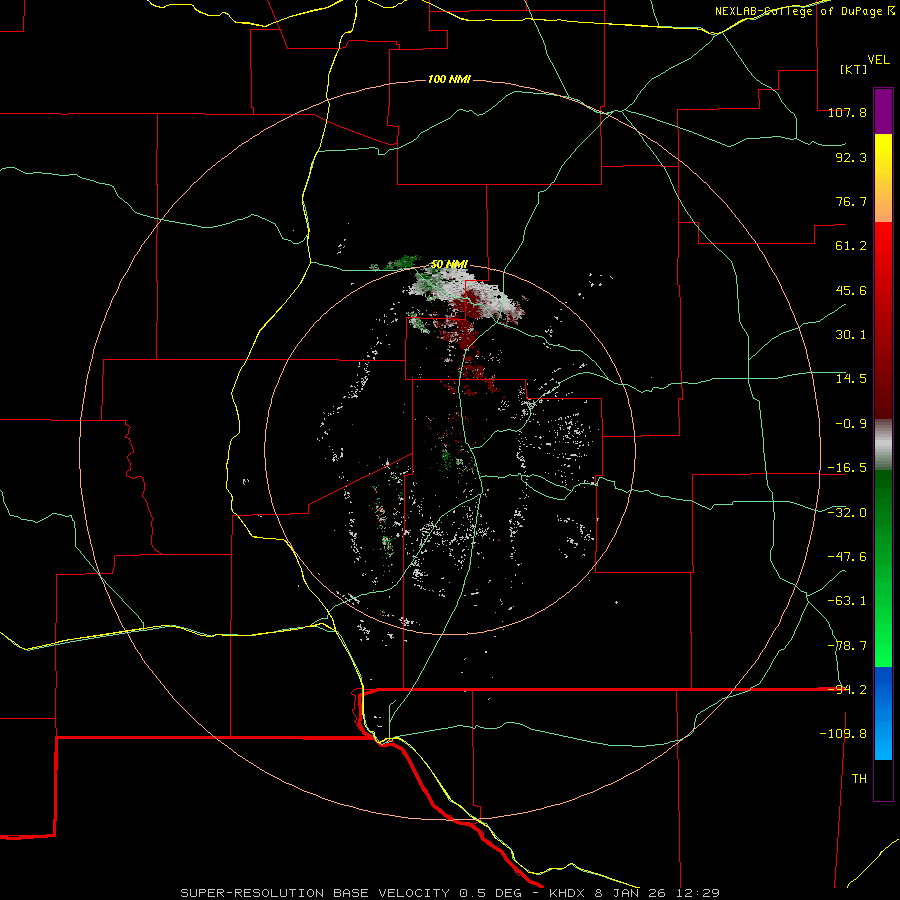Select the 45.6 velocity scale value
The width and height of the screenshot is (900, 900).
pyautogui.click(x=851, y=290)
